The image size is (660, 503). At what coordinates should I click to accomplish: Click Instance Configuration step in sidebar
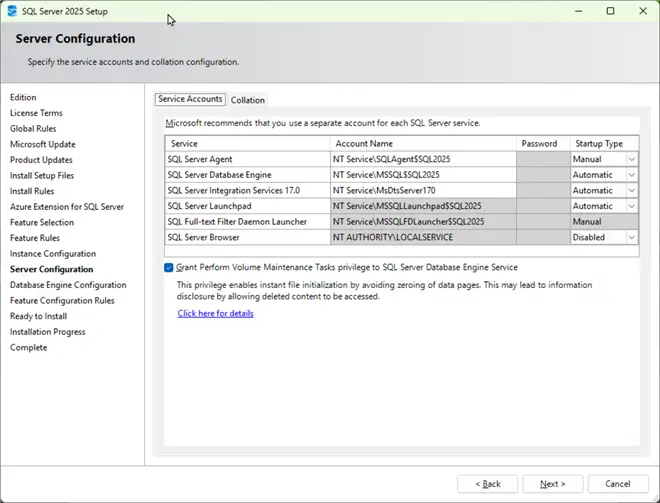pyautogui.click(x=53, y=254)
